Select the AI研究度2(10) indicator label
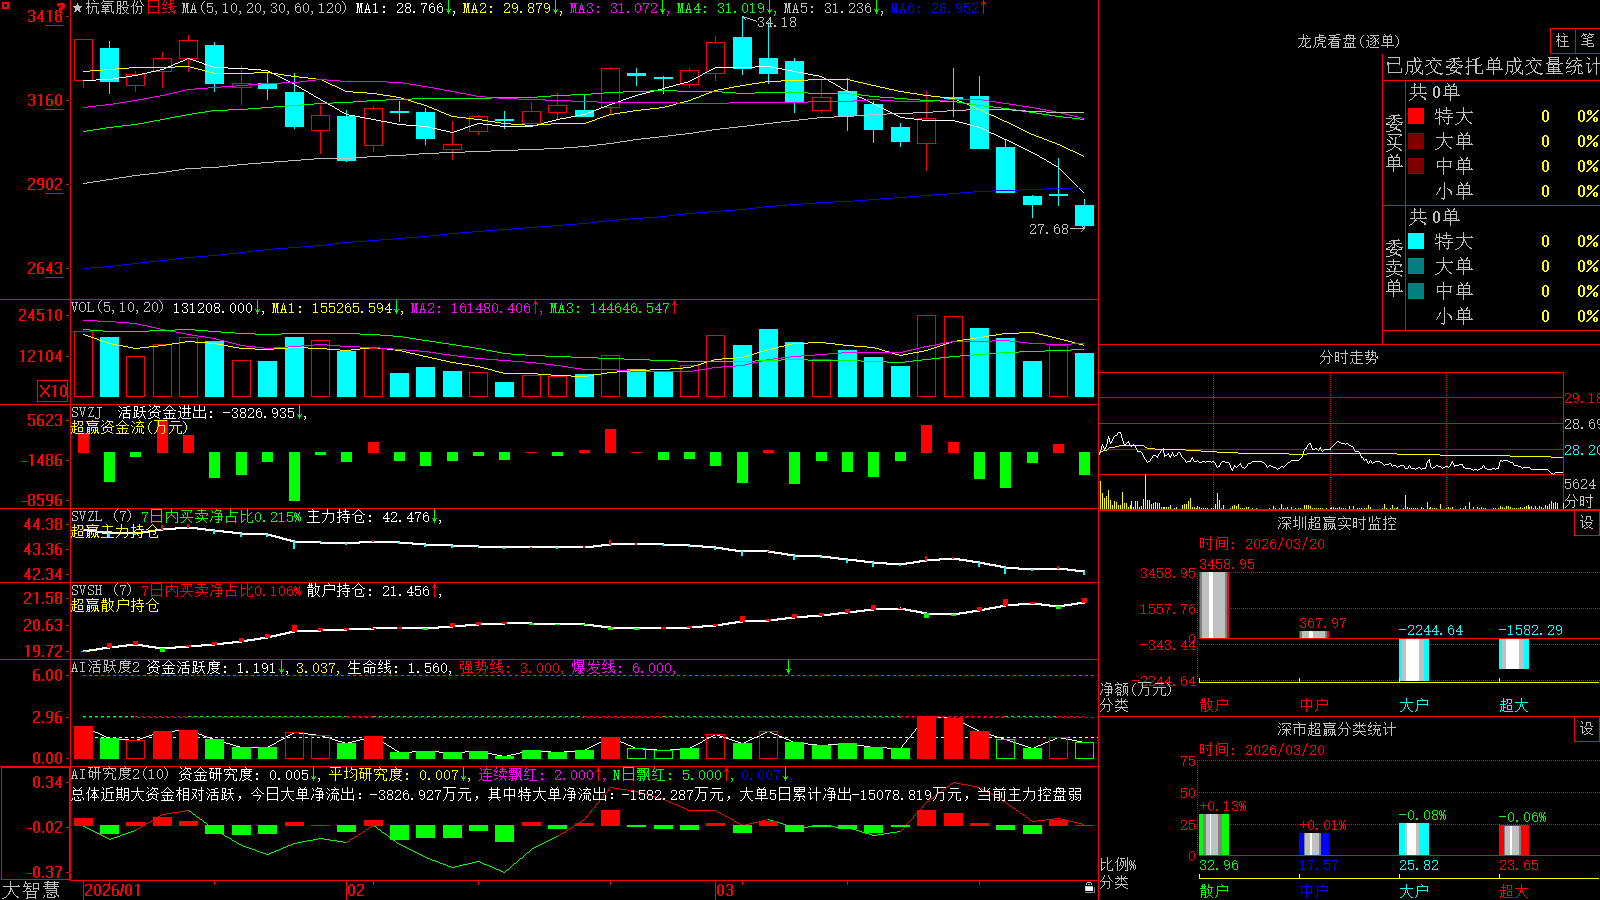Viewport: 1600px width, 900px height. (120, 774)
